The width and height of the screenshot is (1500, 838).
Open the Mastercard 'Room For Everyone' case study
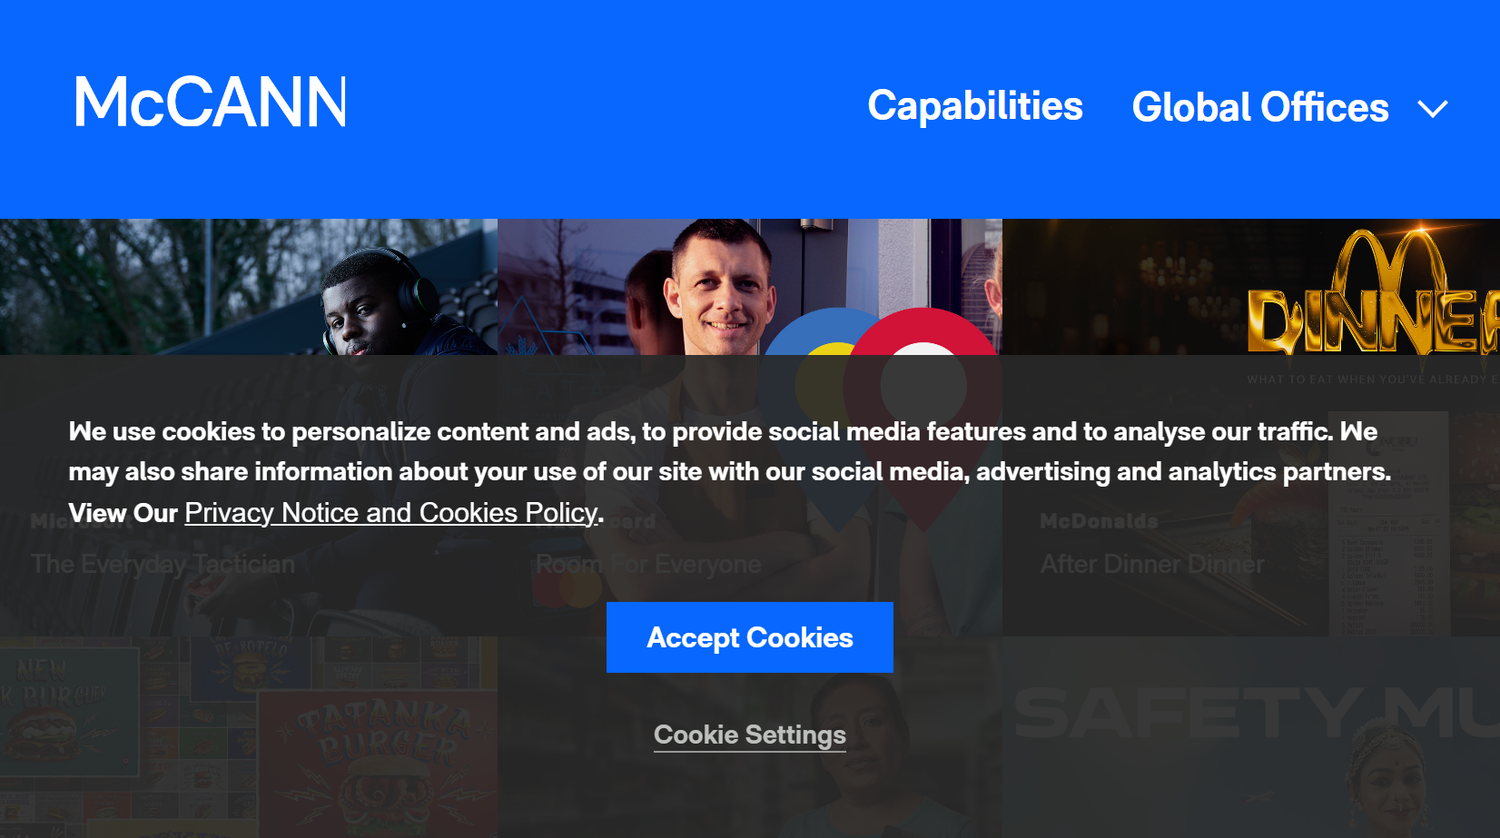click(x=648, y=563)
